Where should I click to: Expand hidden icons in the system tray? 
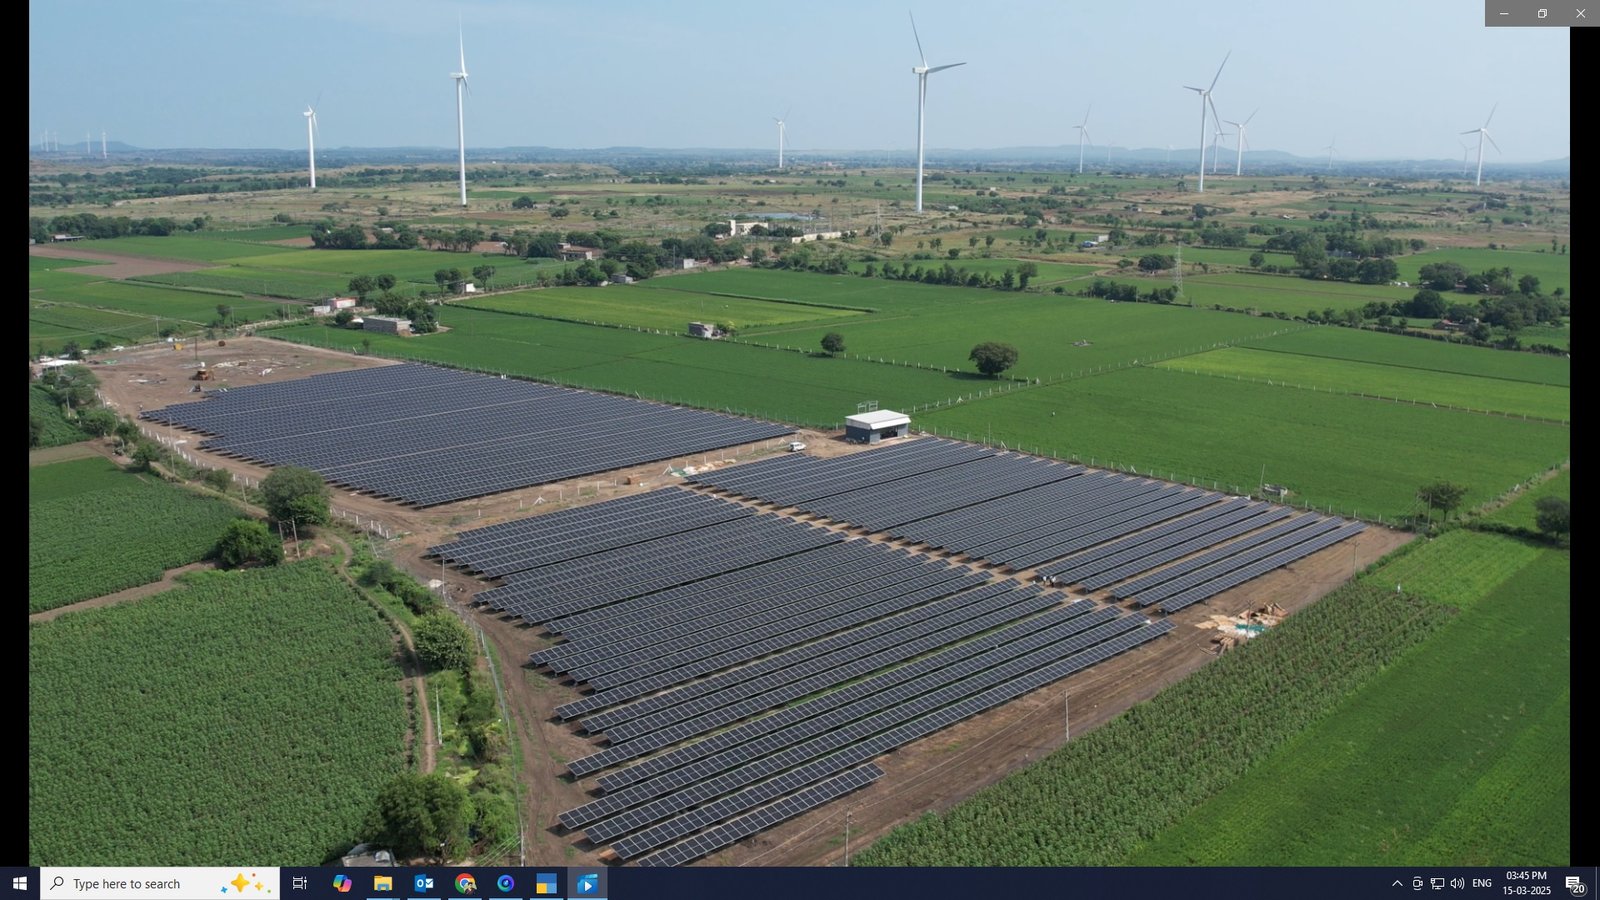(x=1397, y=883)
